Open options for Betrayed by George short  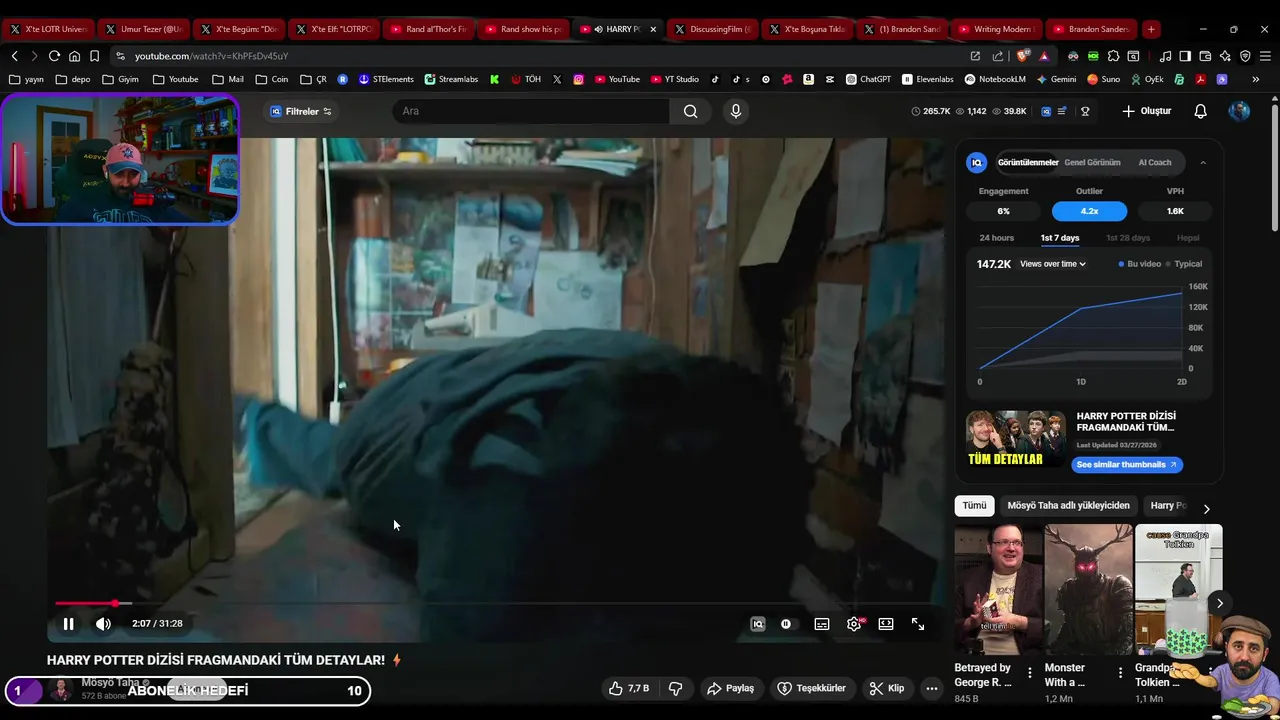[1030, 673]
